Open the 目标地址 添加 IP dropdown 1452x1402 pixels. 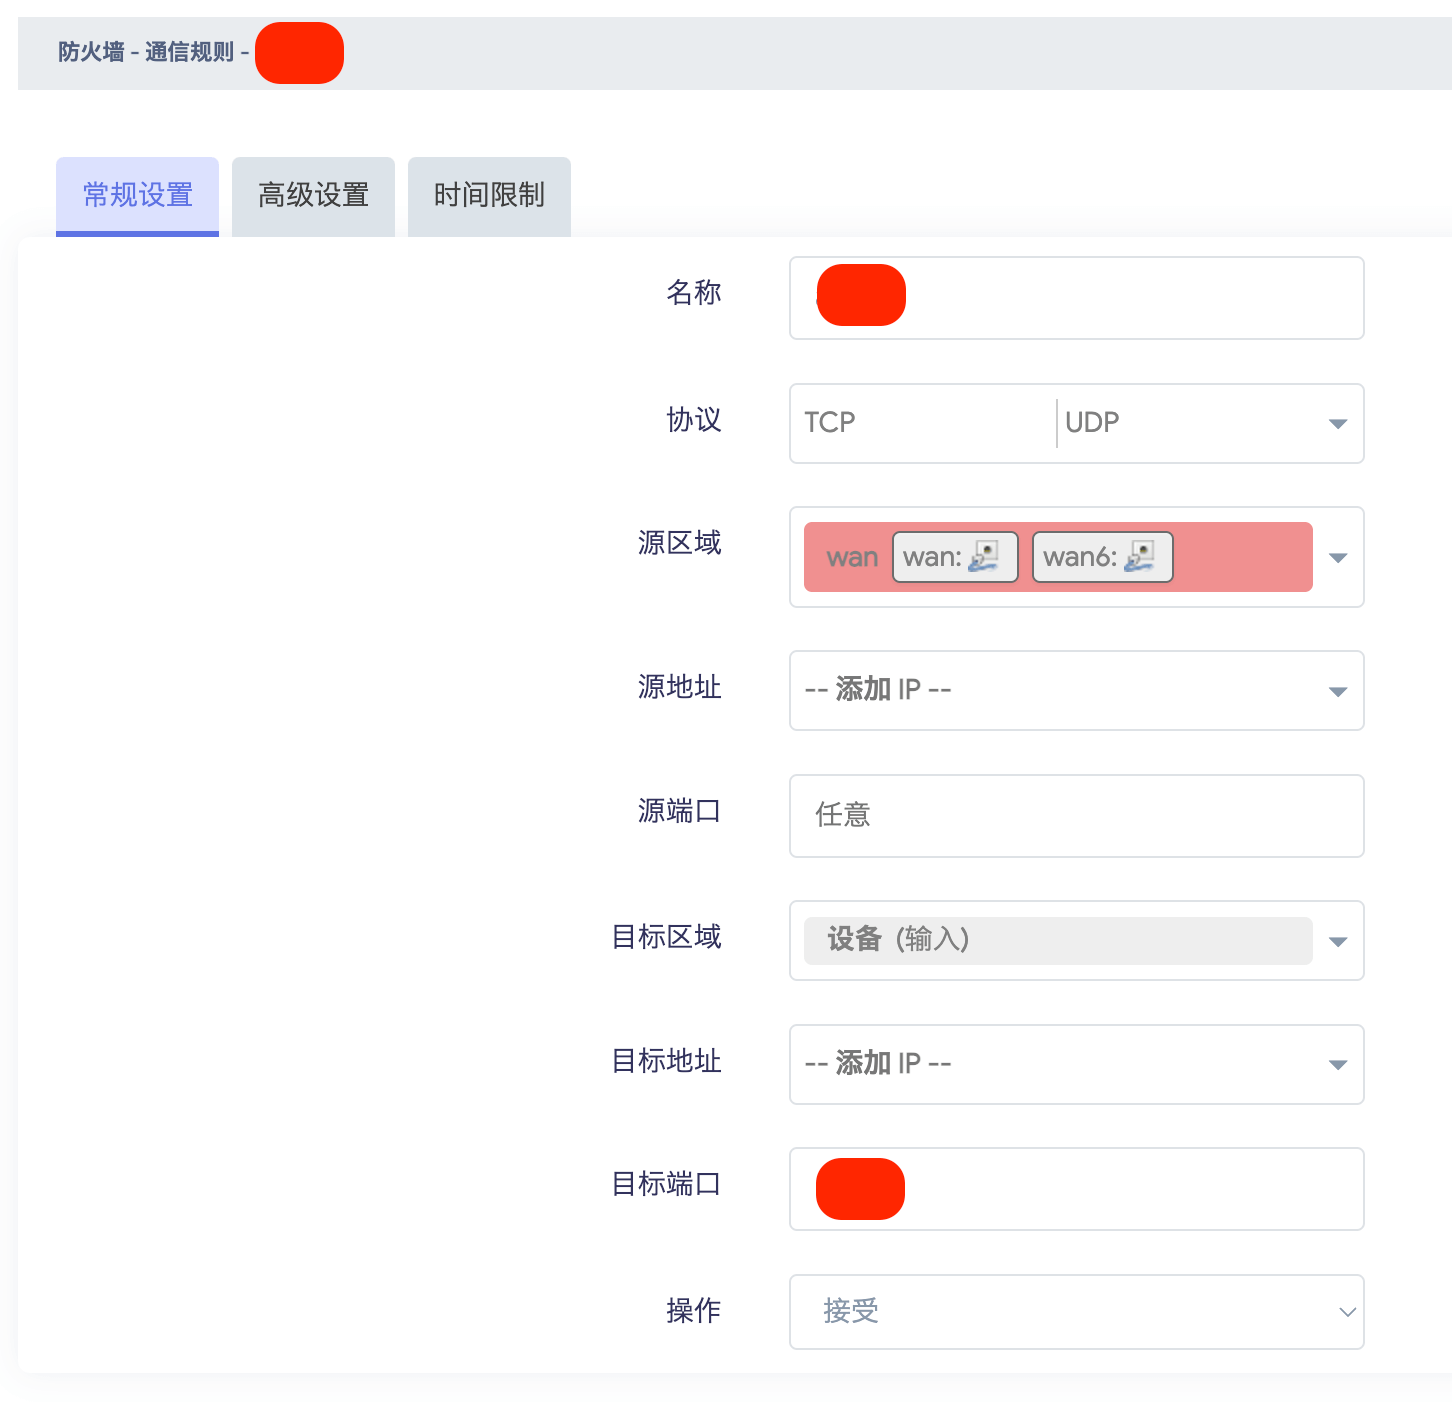(1076, 1064)
